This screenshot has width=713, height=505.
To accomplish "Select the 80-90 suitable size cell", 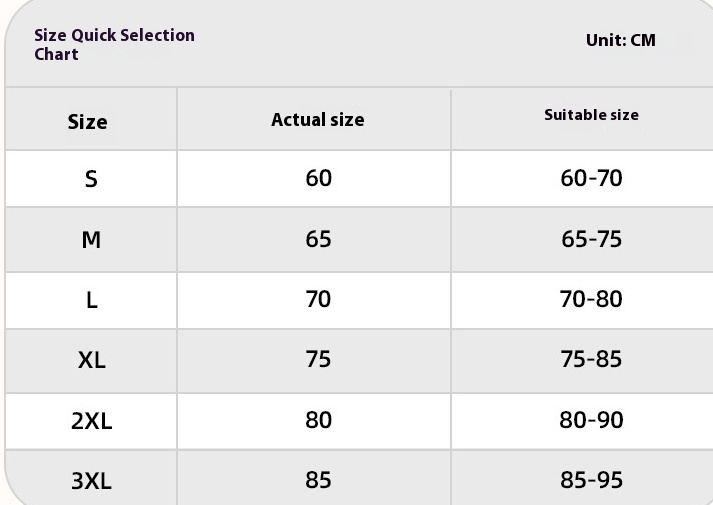I will click(x=591, y=419).
